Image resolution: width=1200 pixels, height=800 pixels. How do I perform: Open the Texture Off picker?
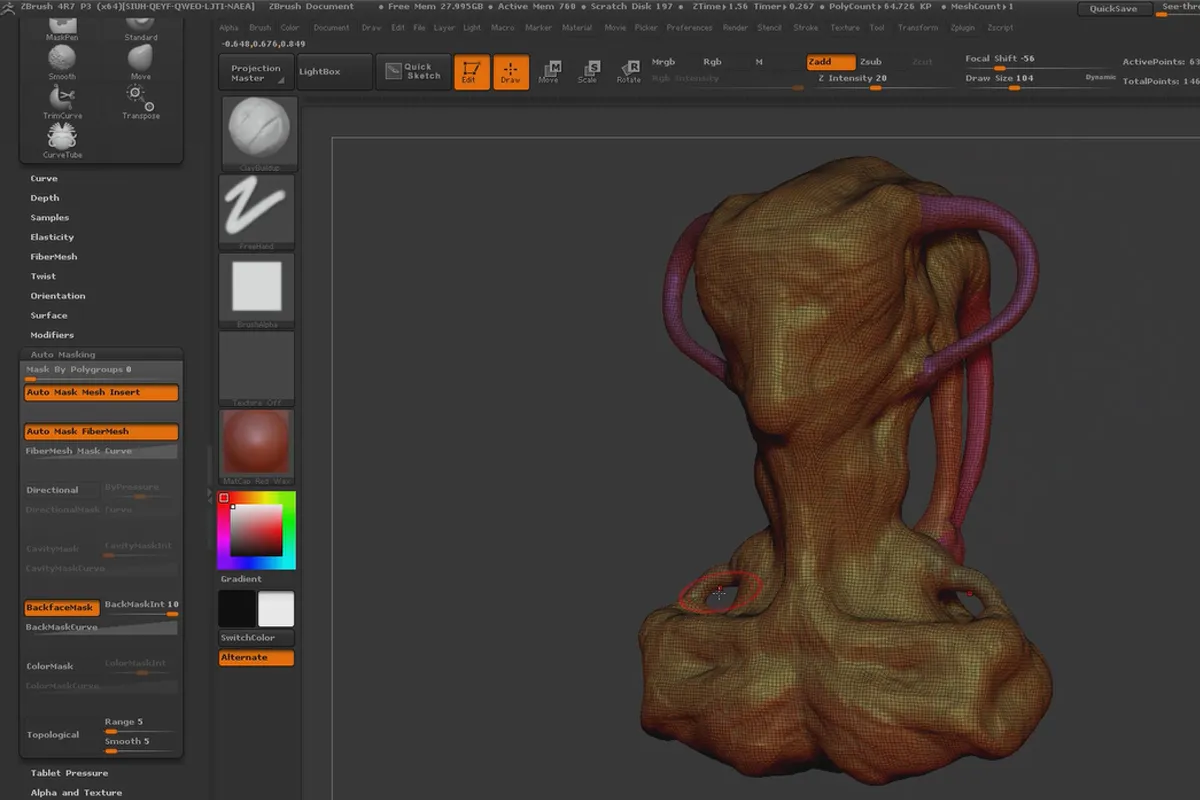[257, 369]
